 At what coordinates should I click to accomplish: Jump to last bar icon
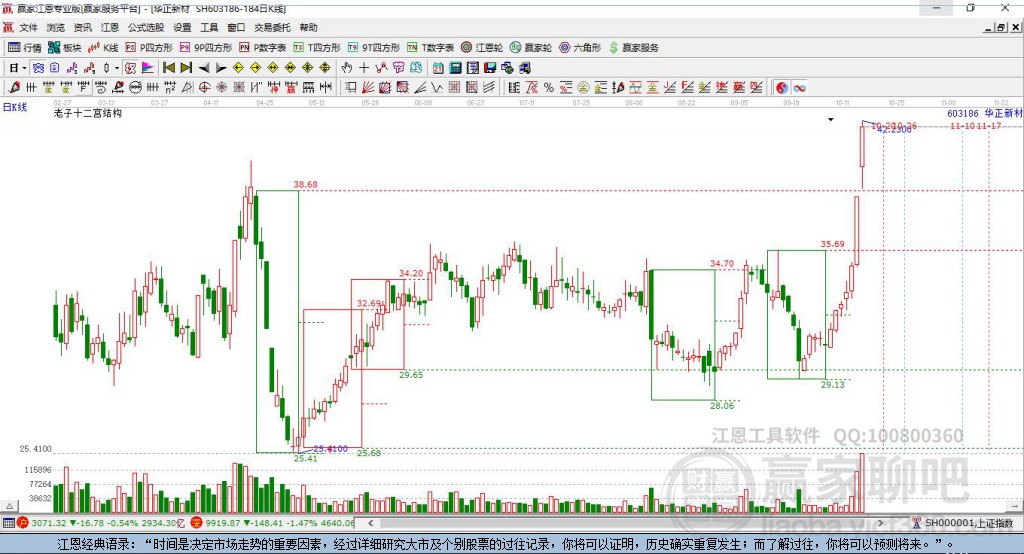pyautogui.click(x=186, y=68)
